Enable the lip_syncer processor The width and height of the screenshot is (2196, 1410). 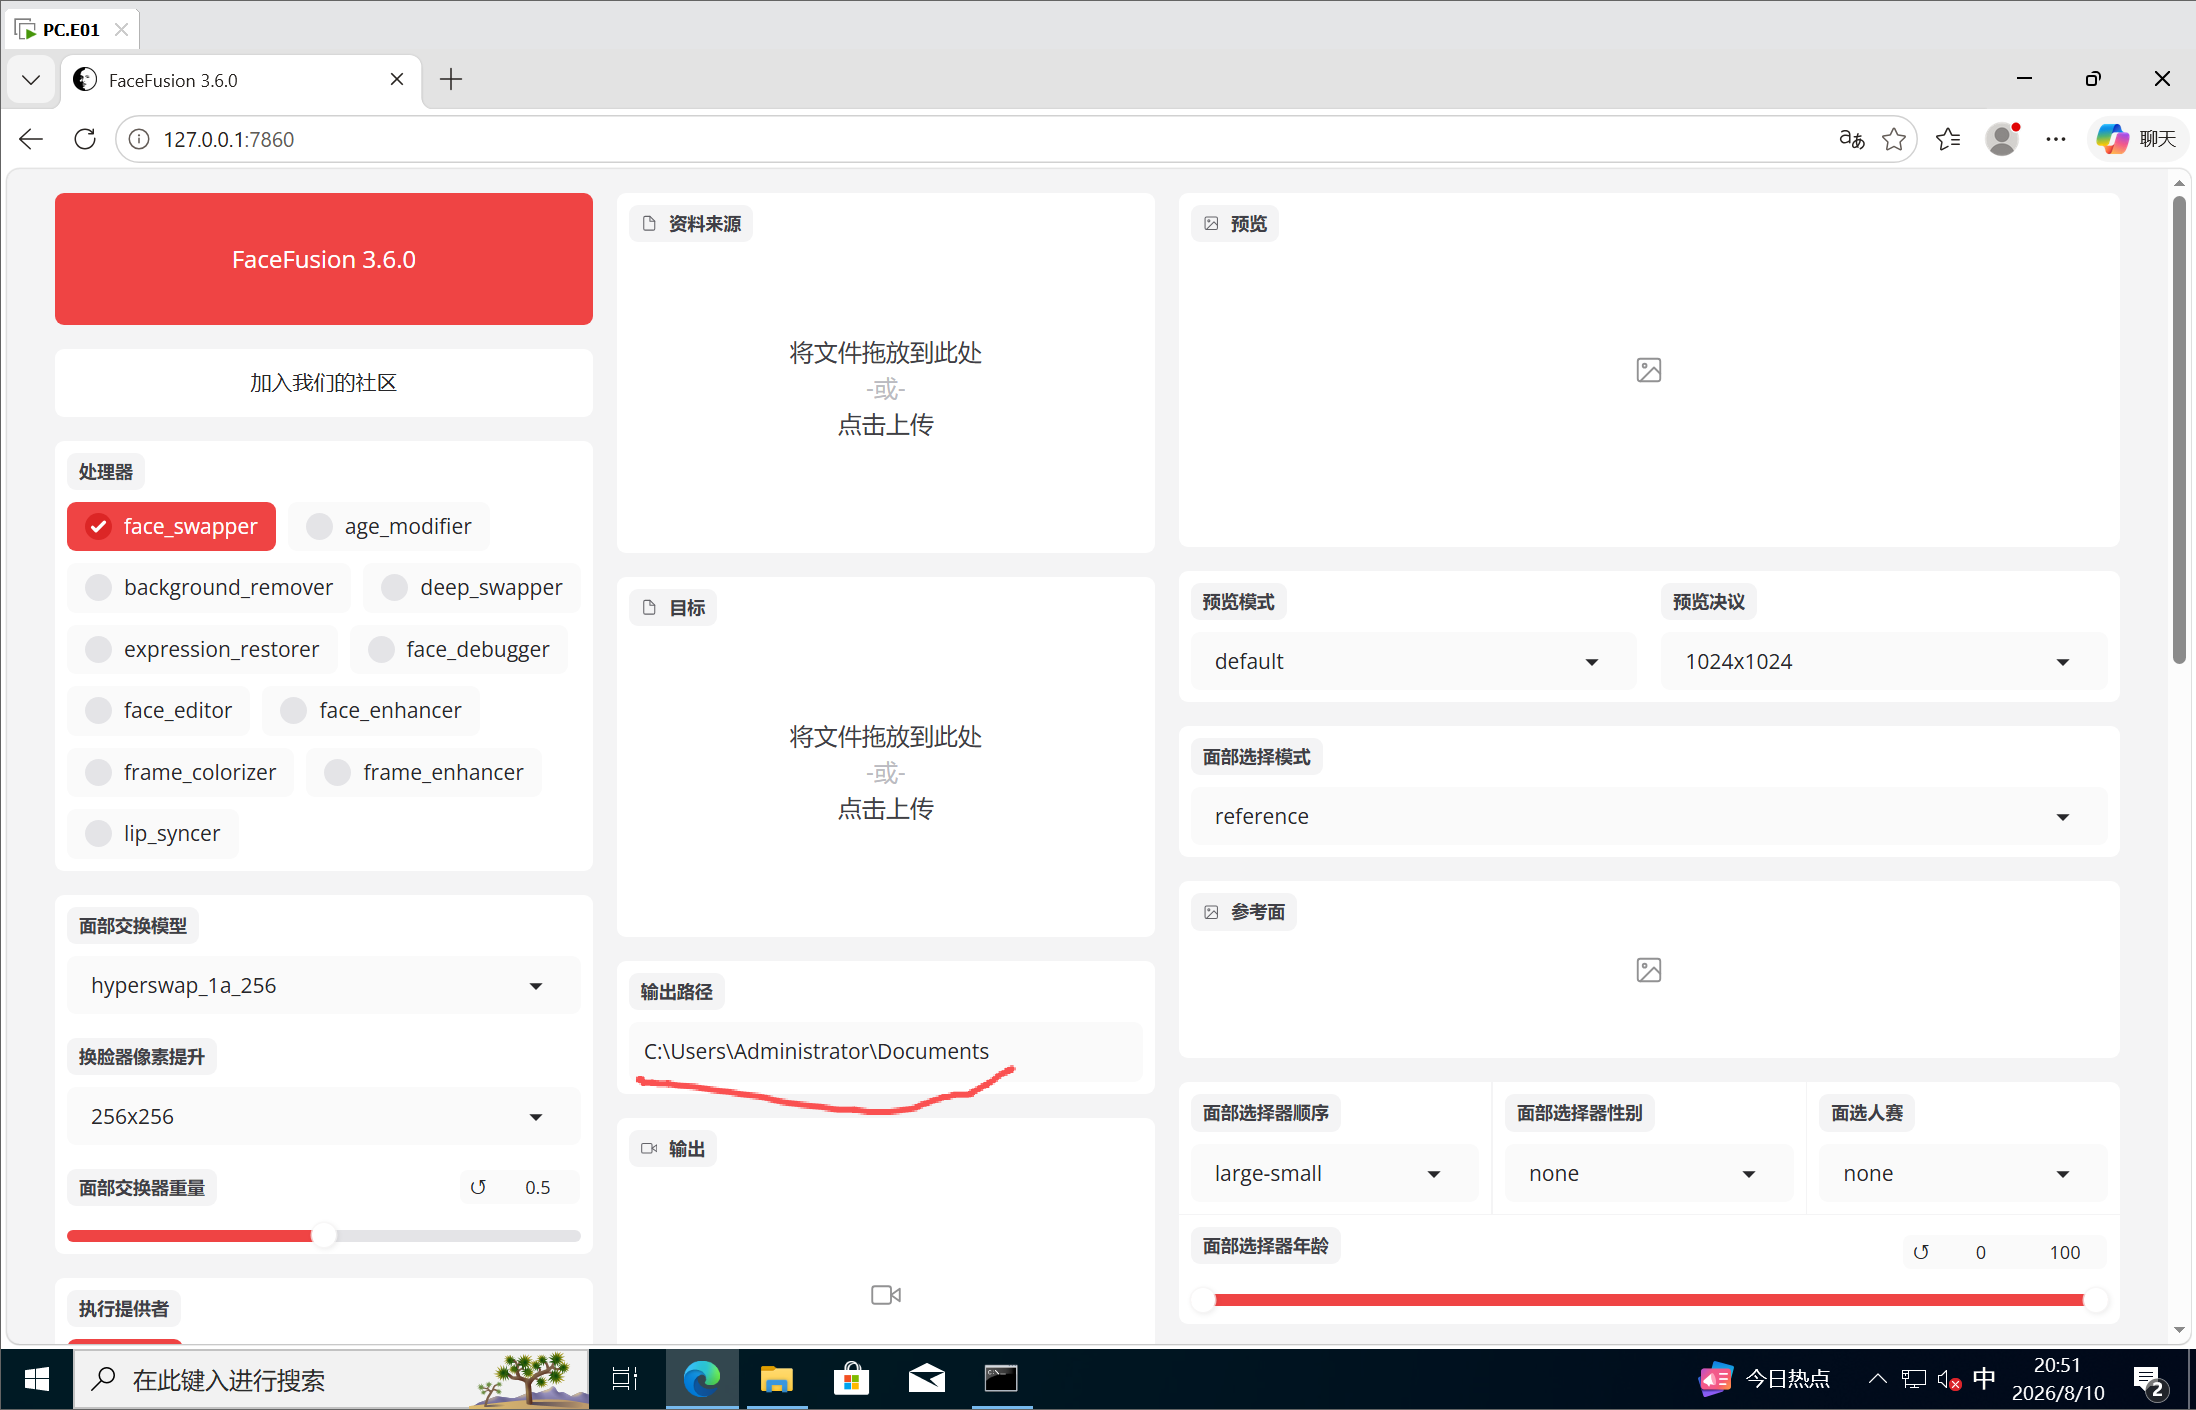click(153, 833)
